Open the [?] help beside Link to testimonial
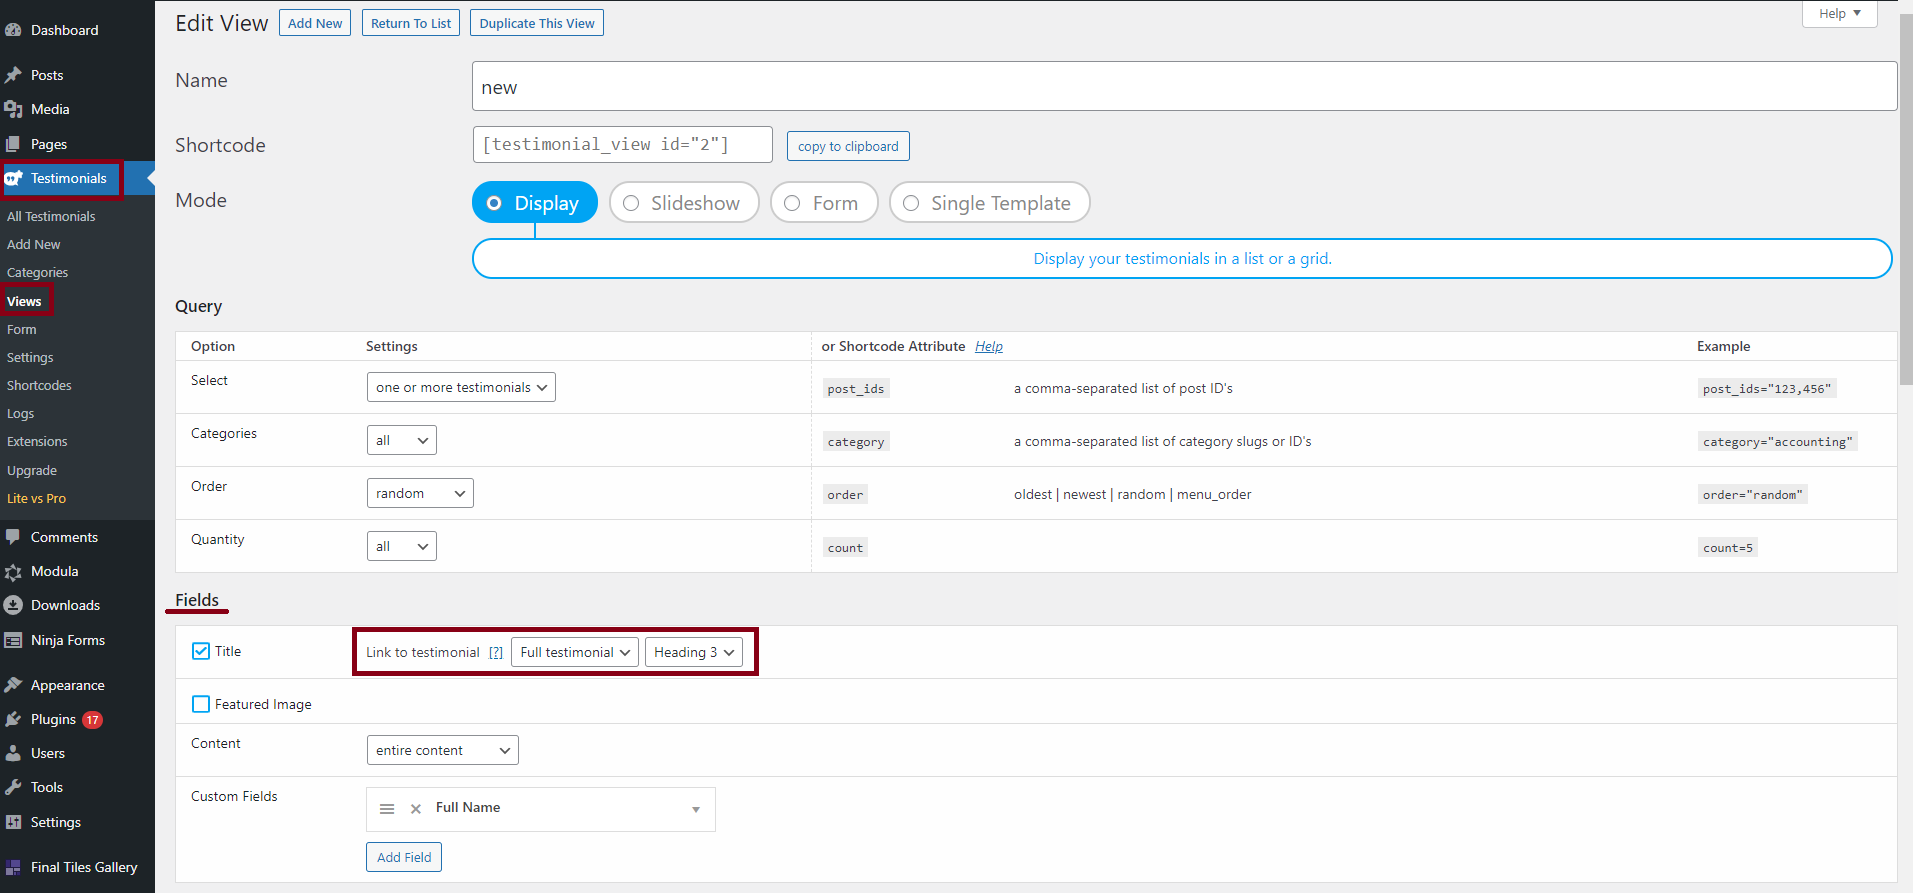The image size is (1913, 893). [496, 652]
